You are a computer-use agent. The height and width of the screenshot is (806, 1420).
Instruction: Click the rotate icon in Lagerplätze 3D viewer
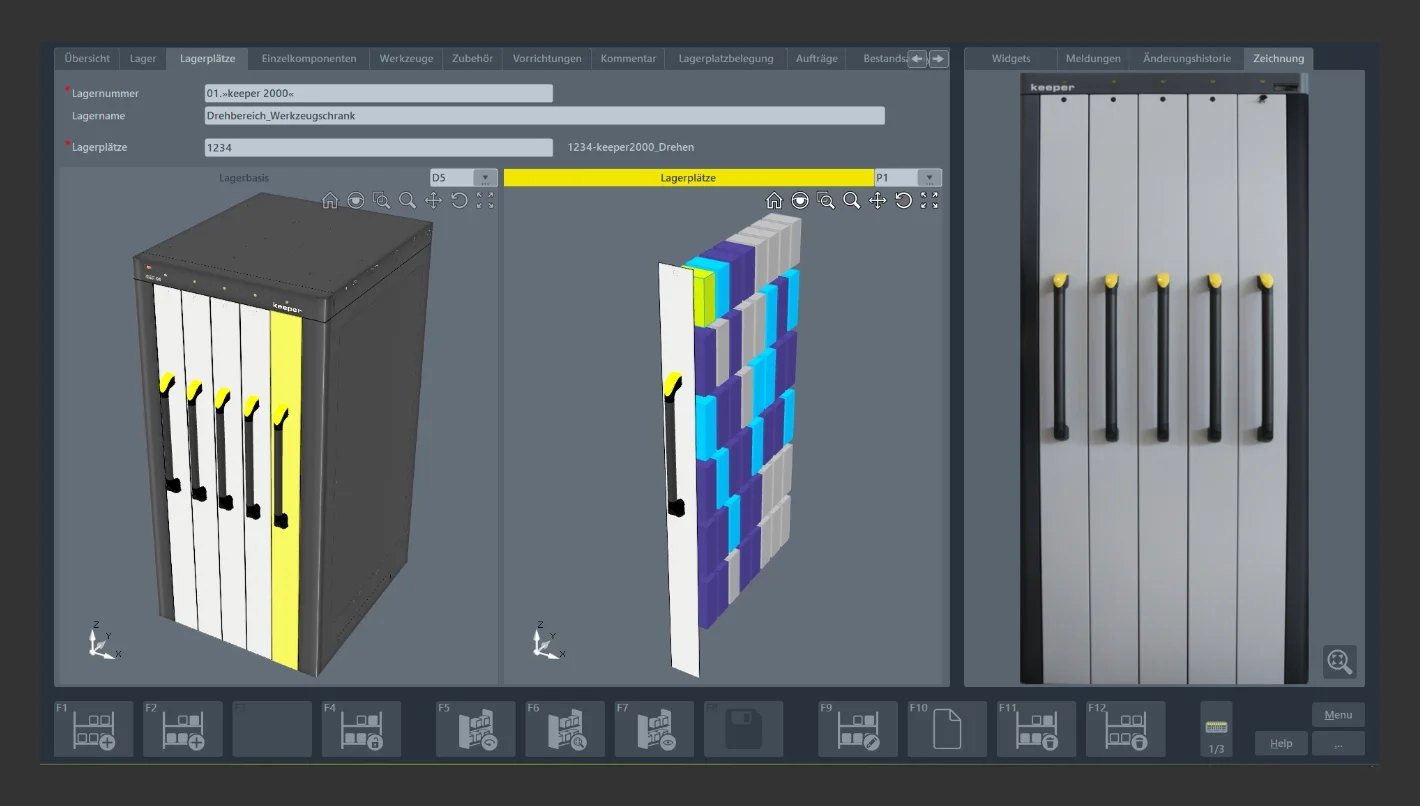coord(903,200)
